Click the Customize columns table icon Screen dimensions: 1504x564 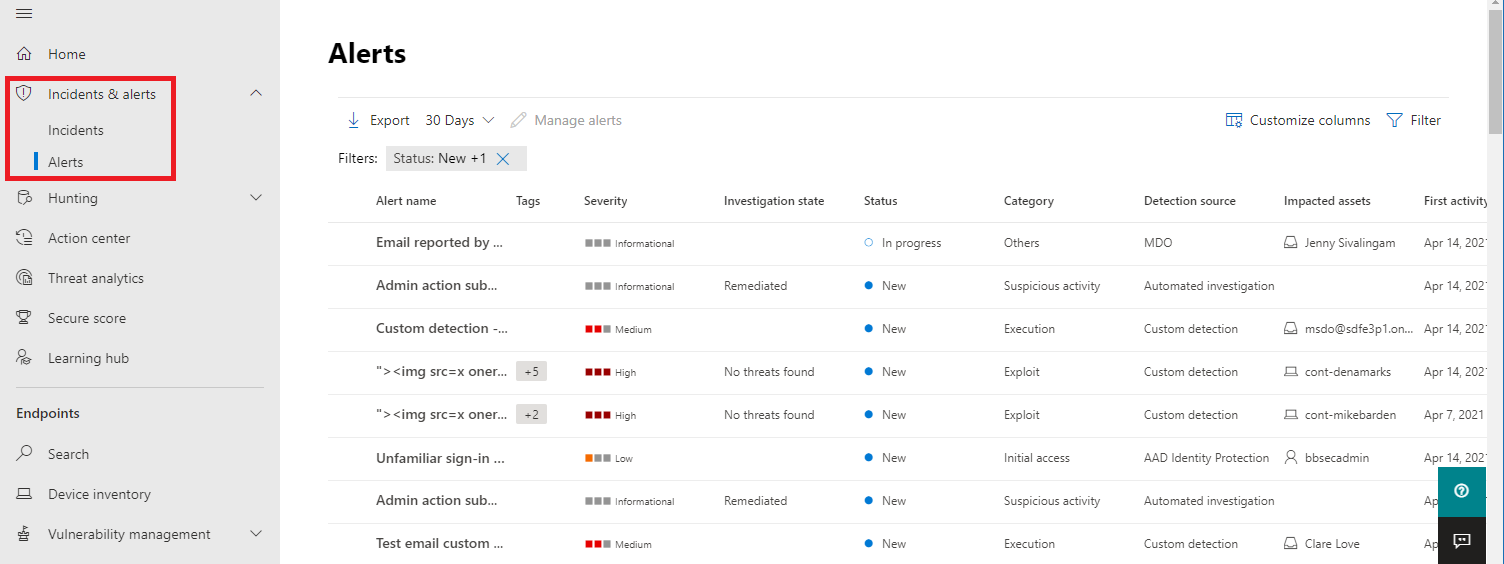point(1234,120)
